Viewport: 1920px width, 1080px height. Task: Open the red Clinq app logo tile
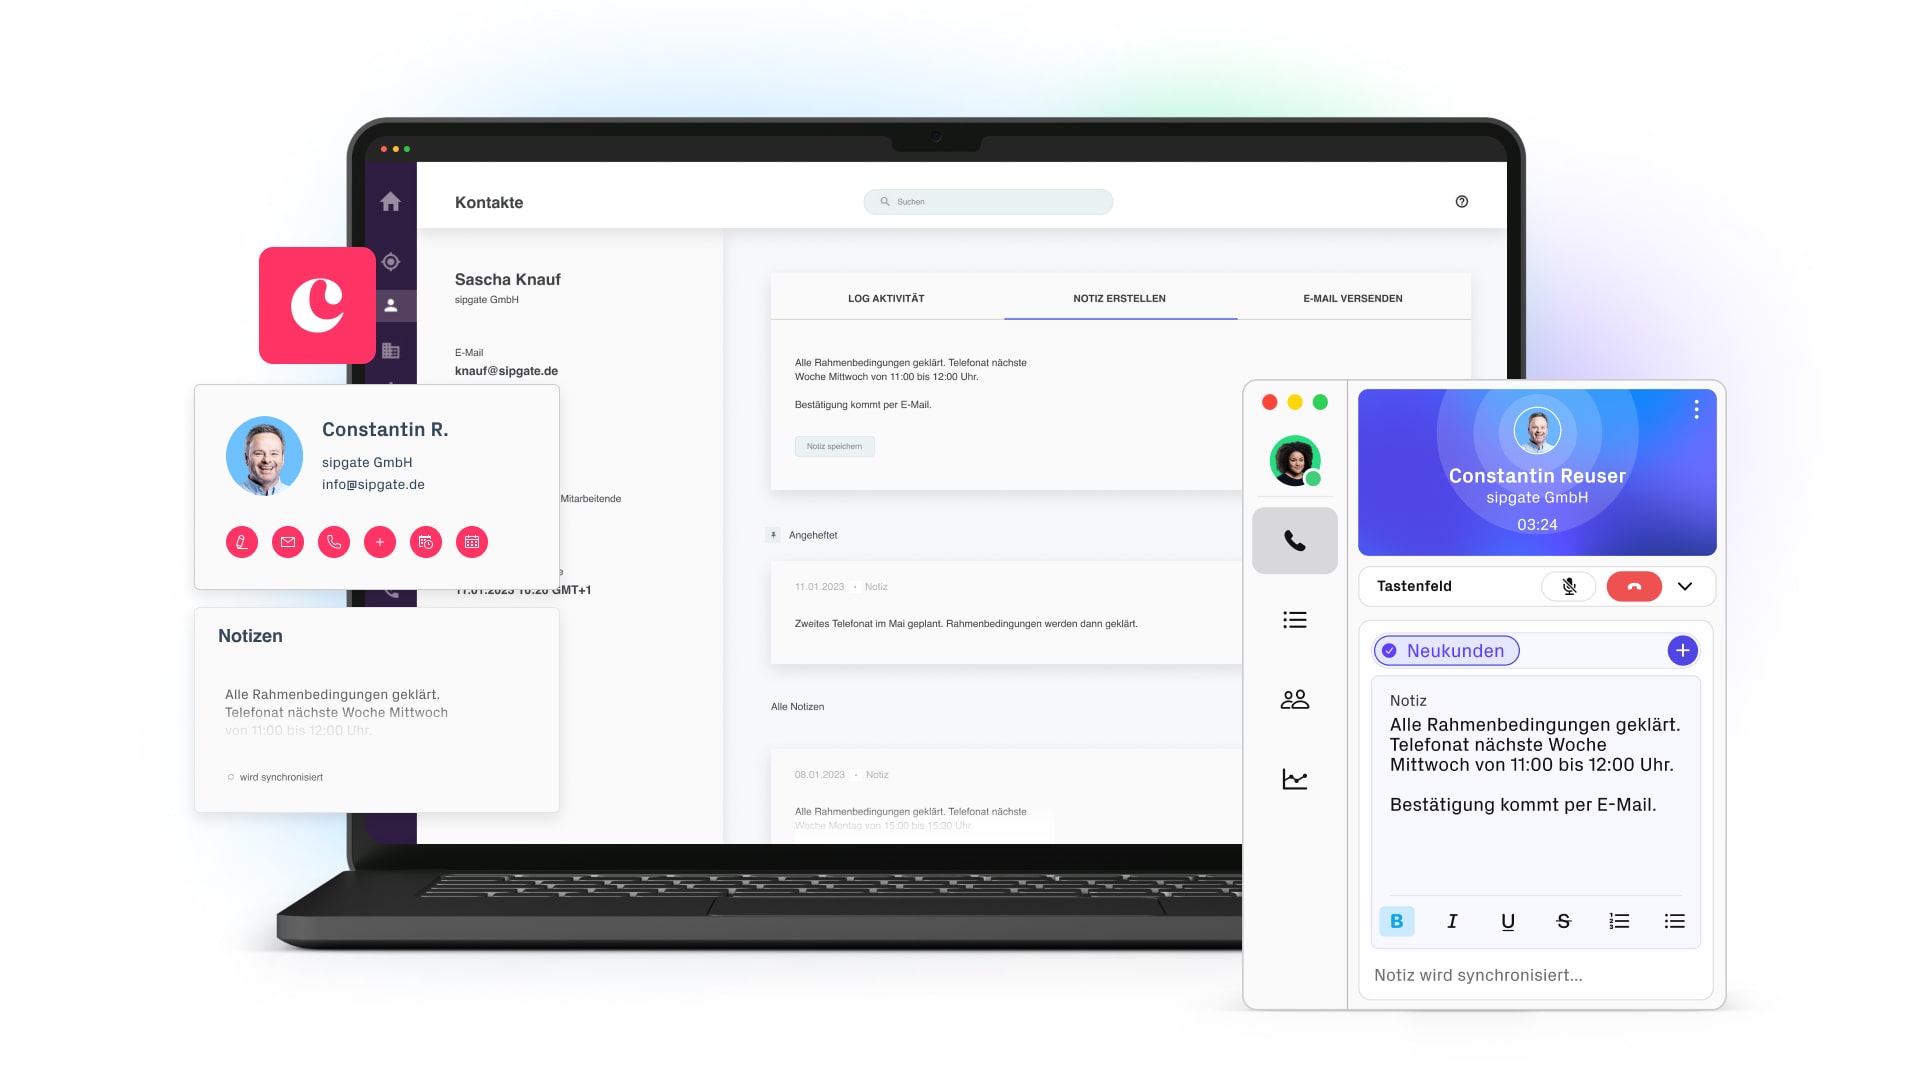pos(317,305)
